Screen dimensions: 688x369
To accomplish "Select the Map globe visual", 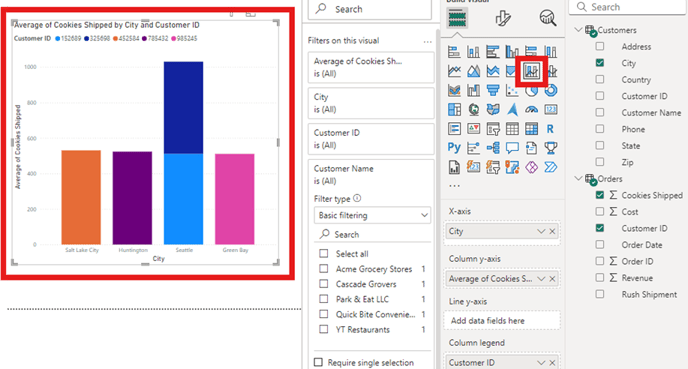I will coord(473,109).
